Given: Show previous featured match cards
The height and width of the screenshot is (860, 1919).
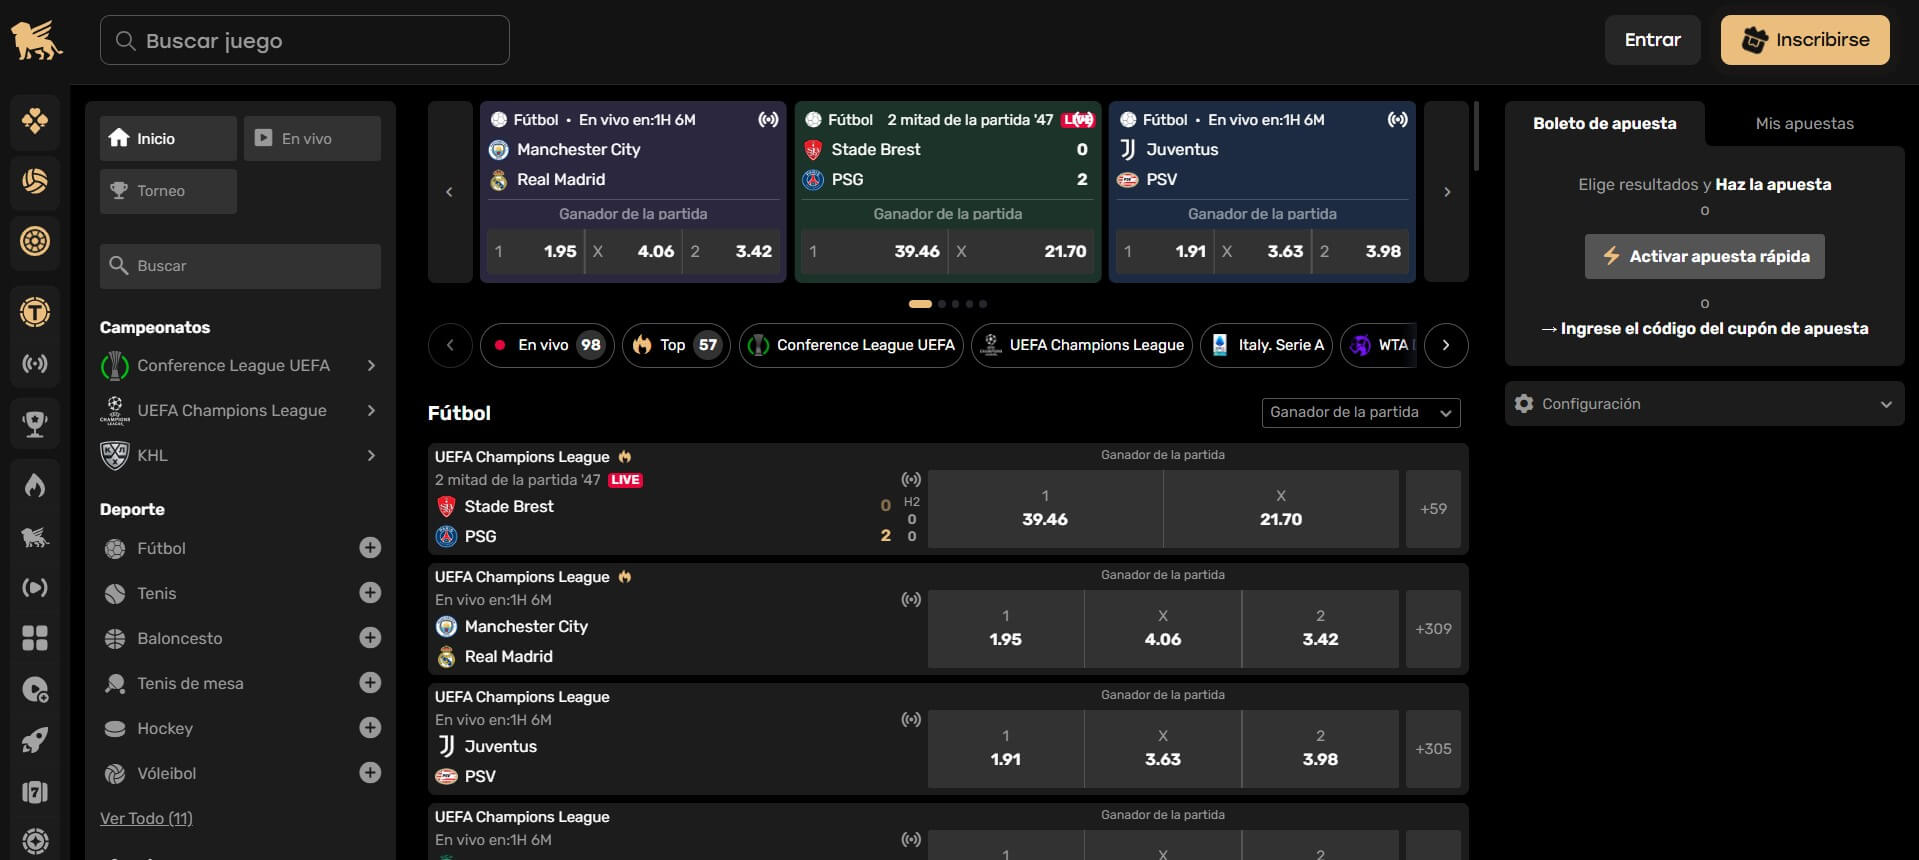Looking at the screenshot, I should [x=450, y=192].
